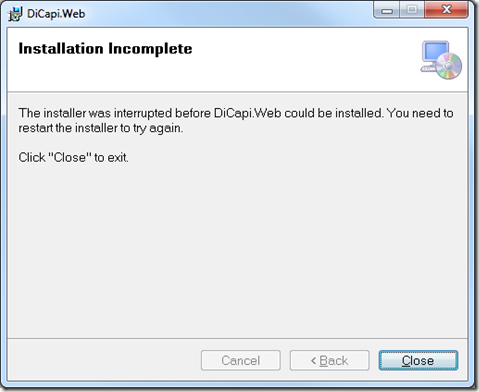The image size is (479, 392).
Task: Click the DiCapi.Web title bar text
Action: tap(56, 14)
